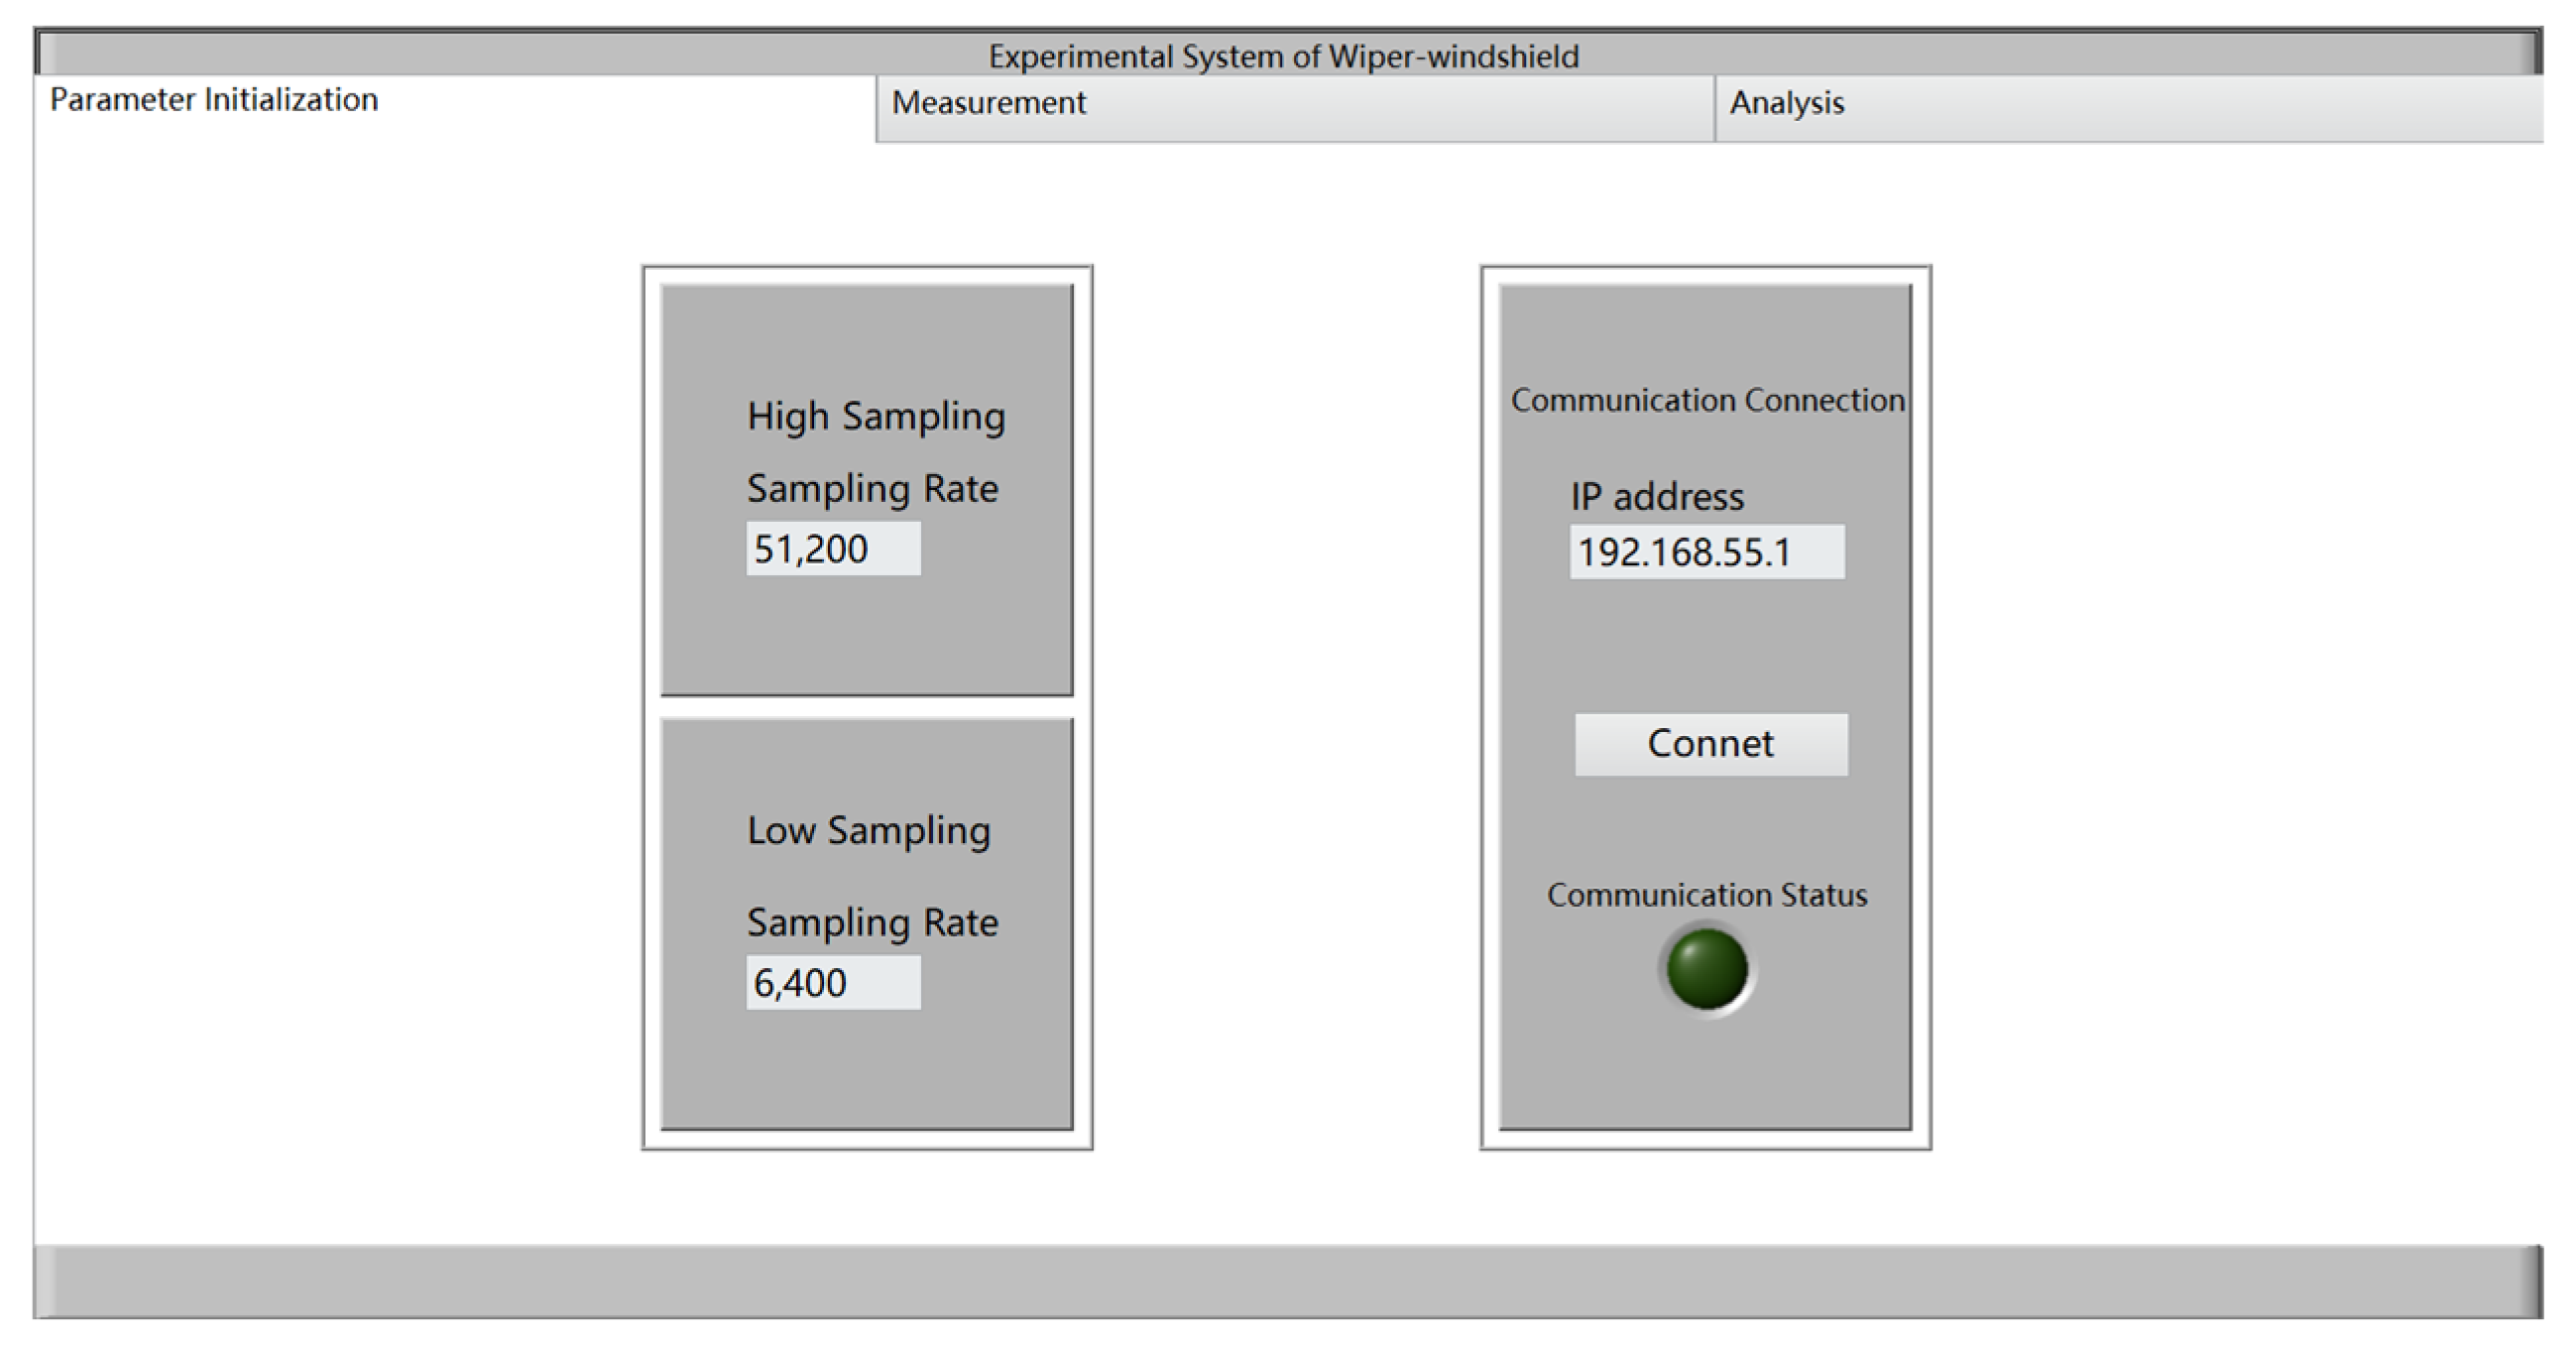
Task: Click empty area of Low Sampling panel
Action: tap(868, 1070)
